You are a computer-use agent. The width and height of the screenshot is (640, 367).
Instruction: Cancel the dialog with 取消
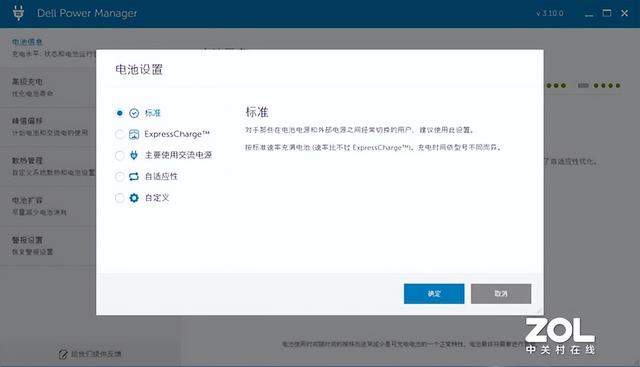[501, 294]
